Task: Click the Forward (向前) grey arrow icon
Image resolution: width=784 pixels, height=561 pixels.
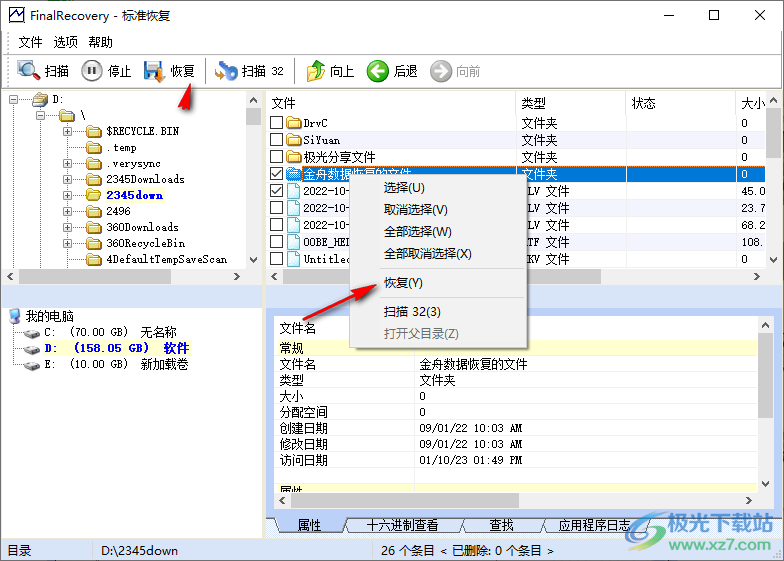Action: point(440,71)
